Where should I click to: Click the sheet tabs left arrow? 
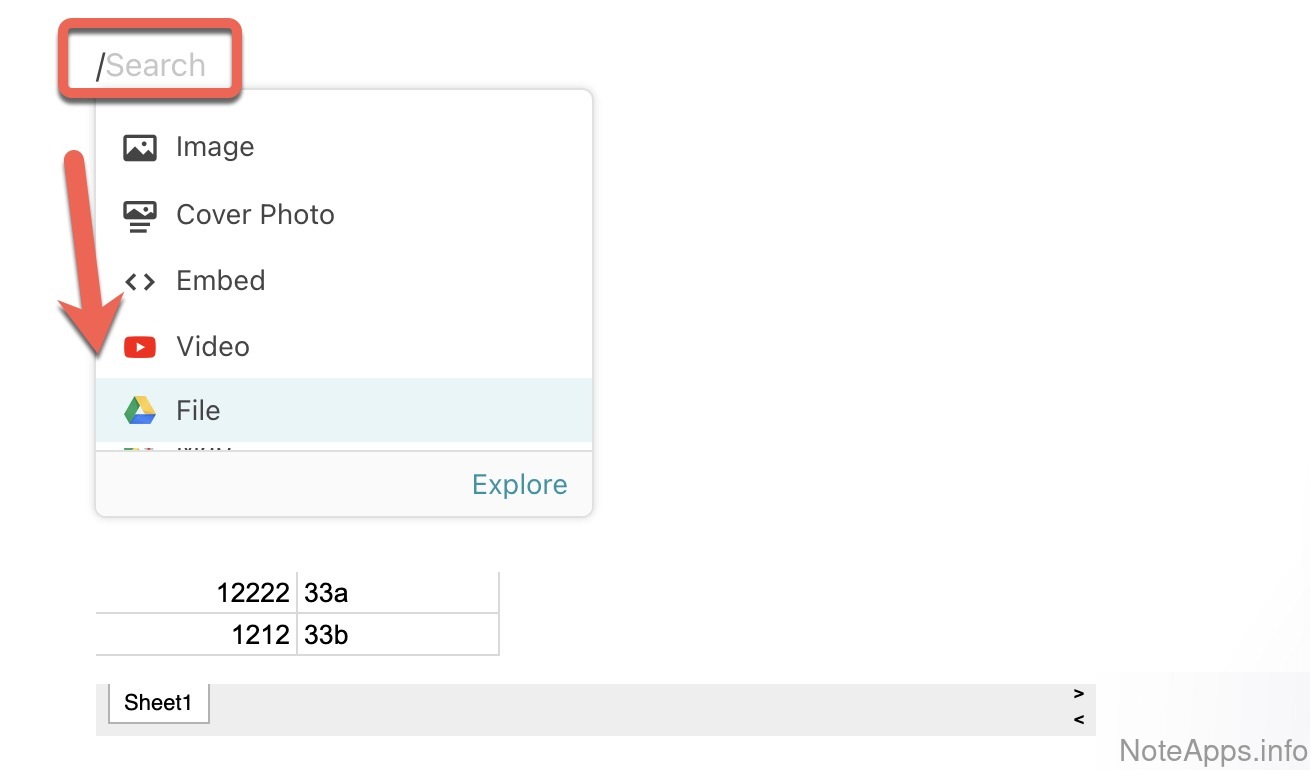point(1078,719)
